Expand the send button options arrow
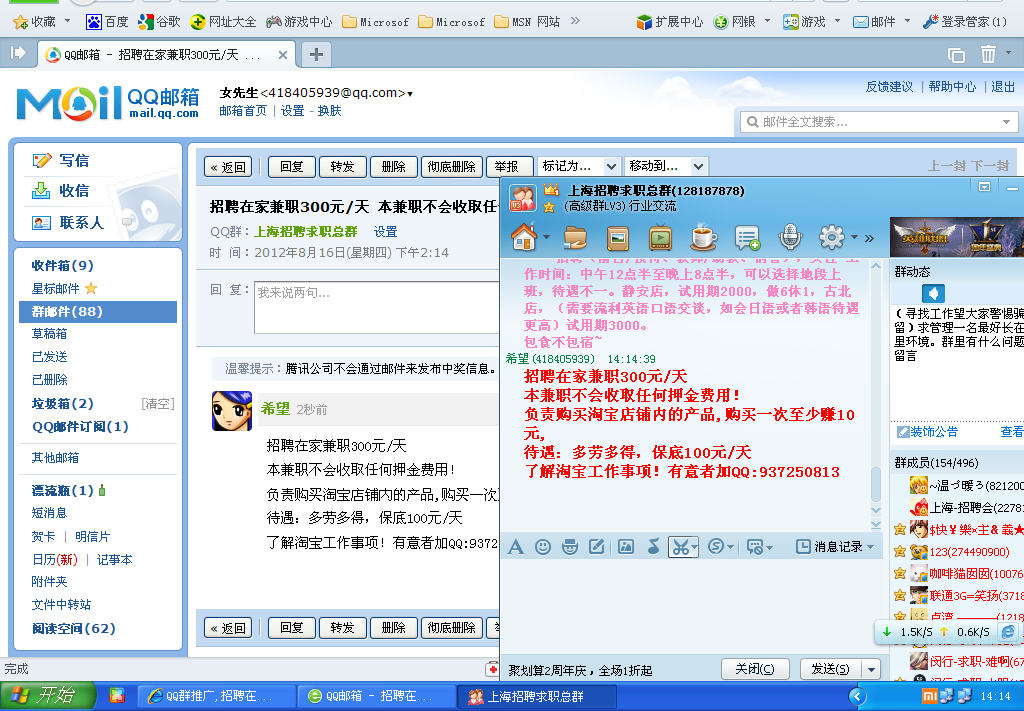This screenshot has width=1024, height=711. pos(871,669)
